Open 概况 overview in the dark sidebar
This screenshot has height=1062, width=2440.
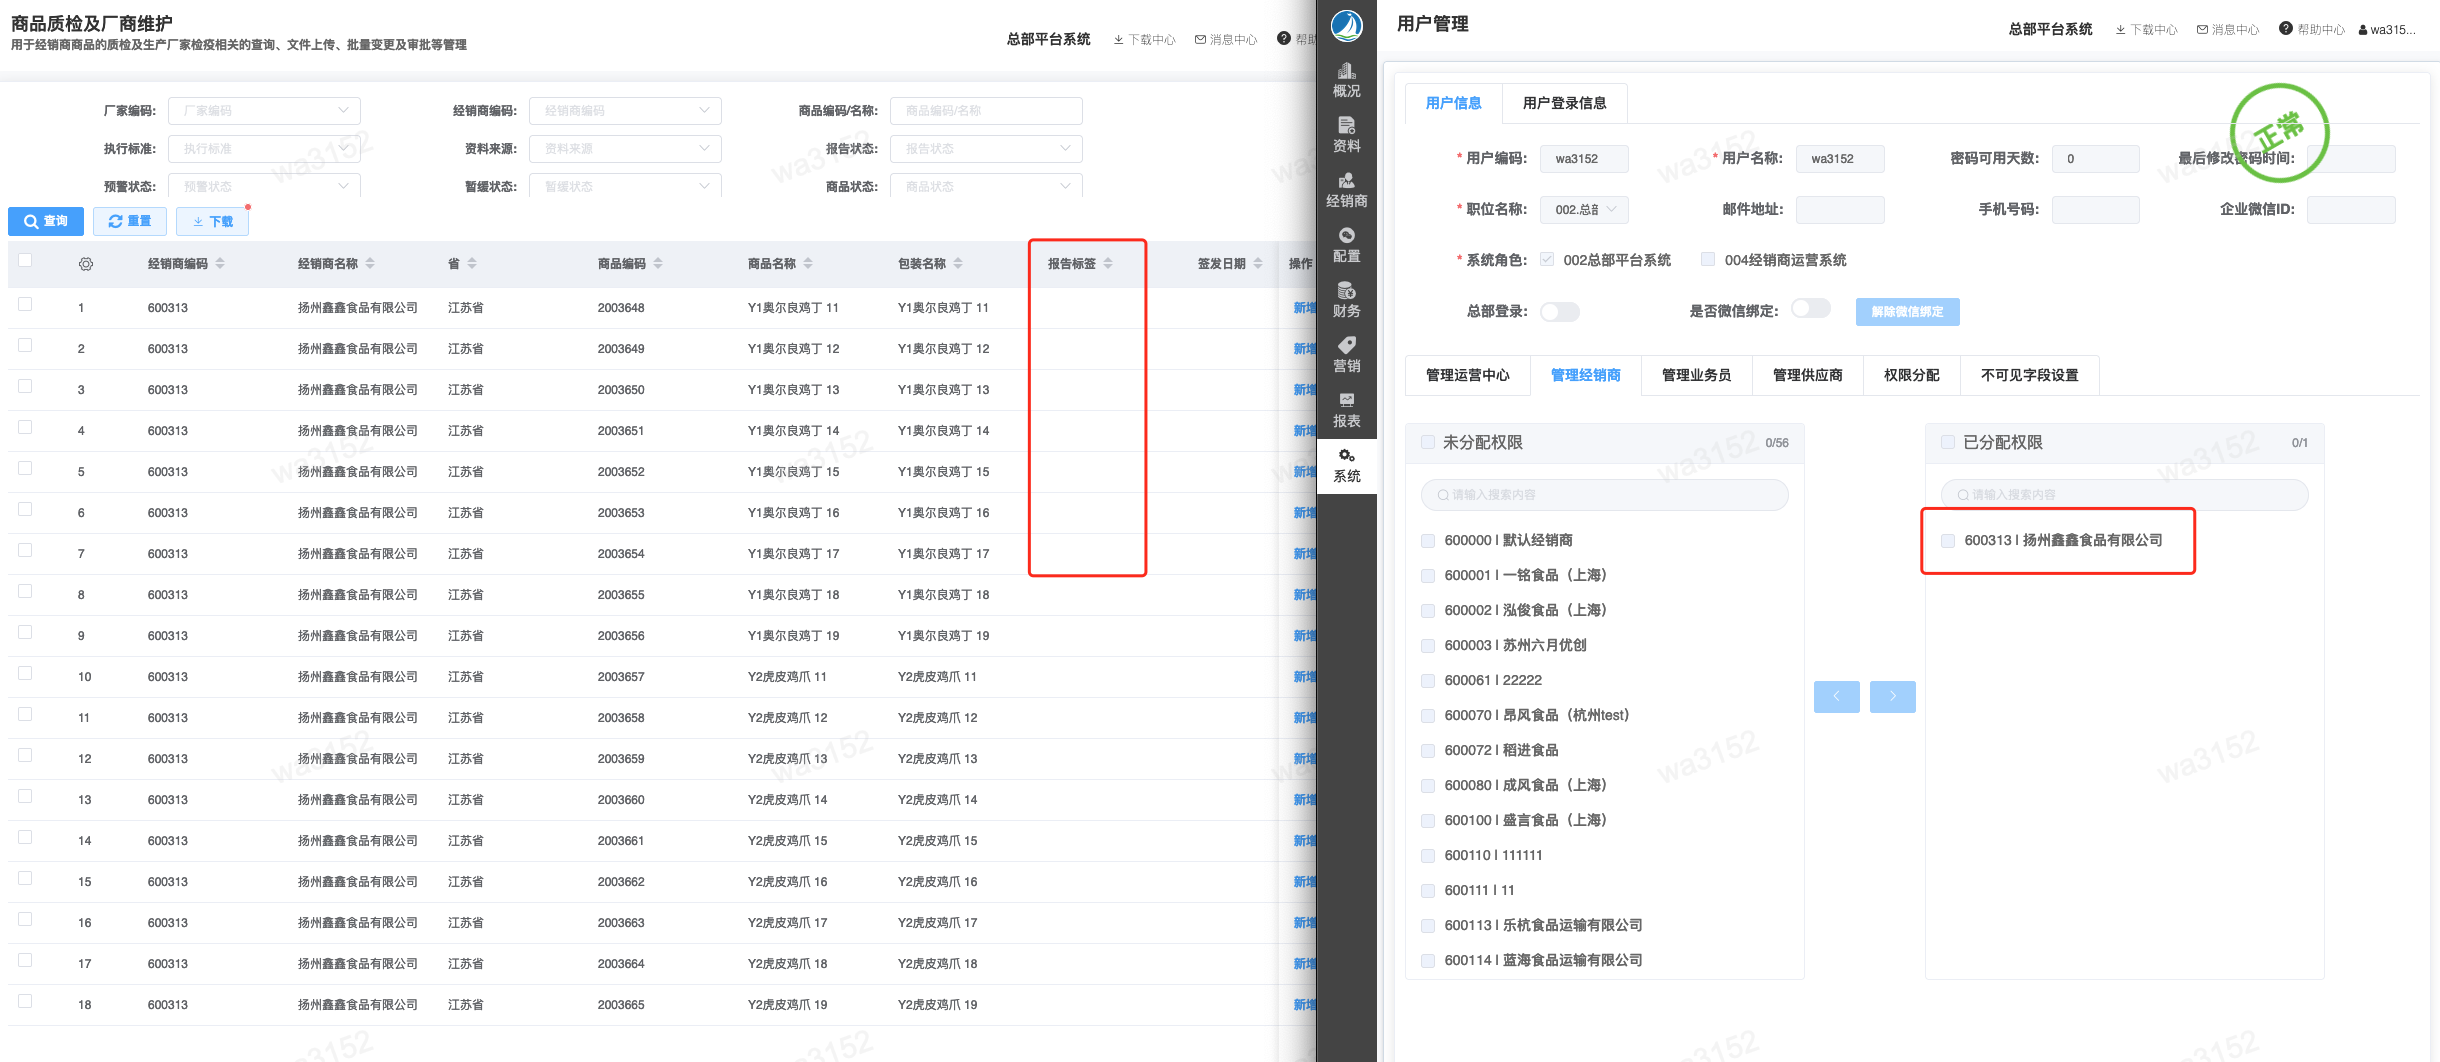[1346, 81]
